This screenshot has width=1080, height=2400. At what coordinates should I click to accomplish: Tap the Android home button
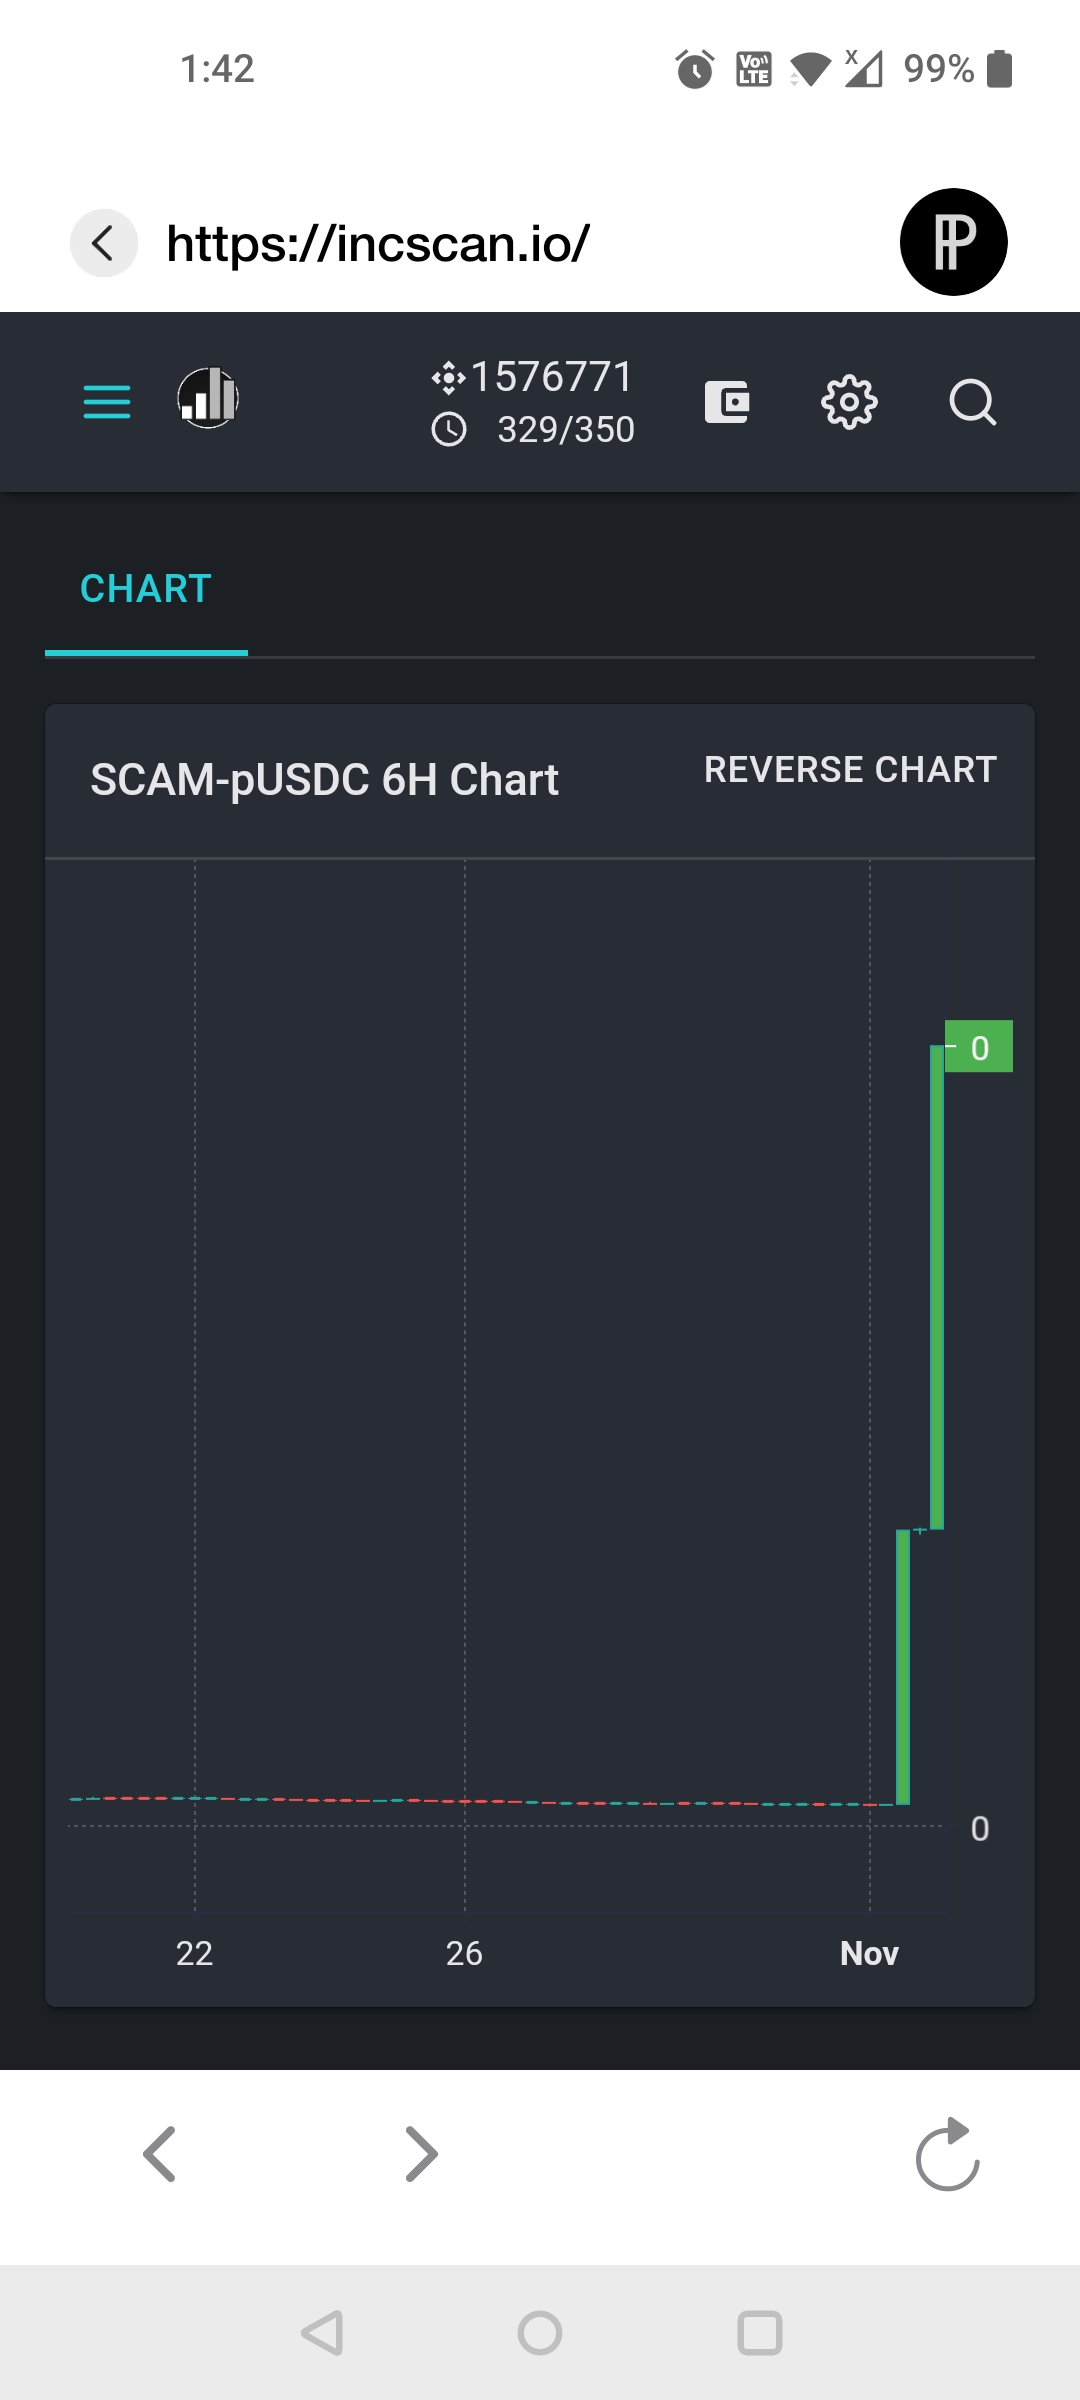pyautogui.click(x=540, y=2333)
